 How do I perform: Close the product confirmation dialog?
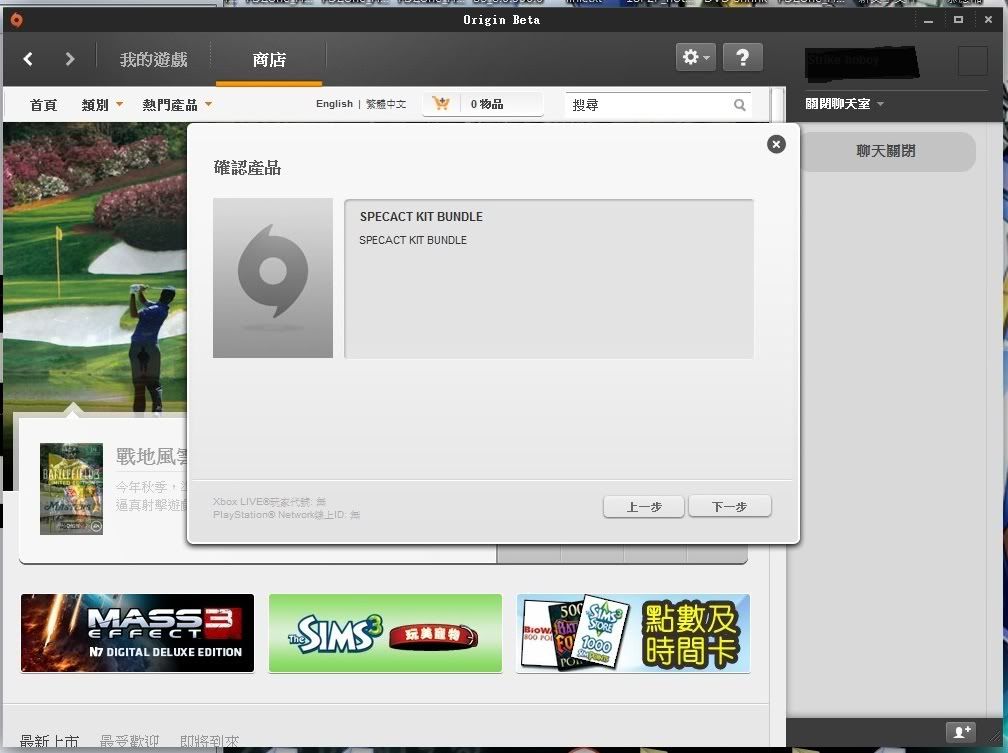[x=776, y=144]
